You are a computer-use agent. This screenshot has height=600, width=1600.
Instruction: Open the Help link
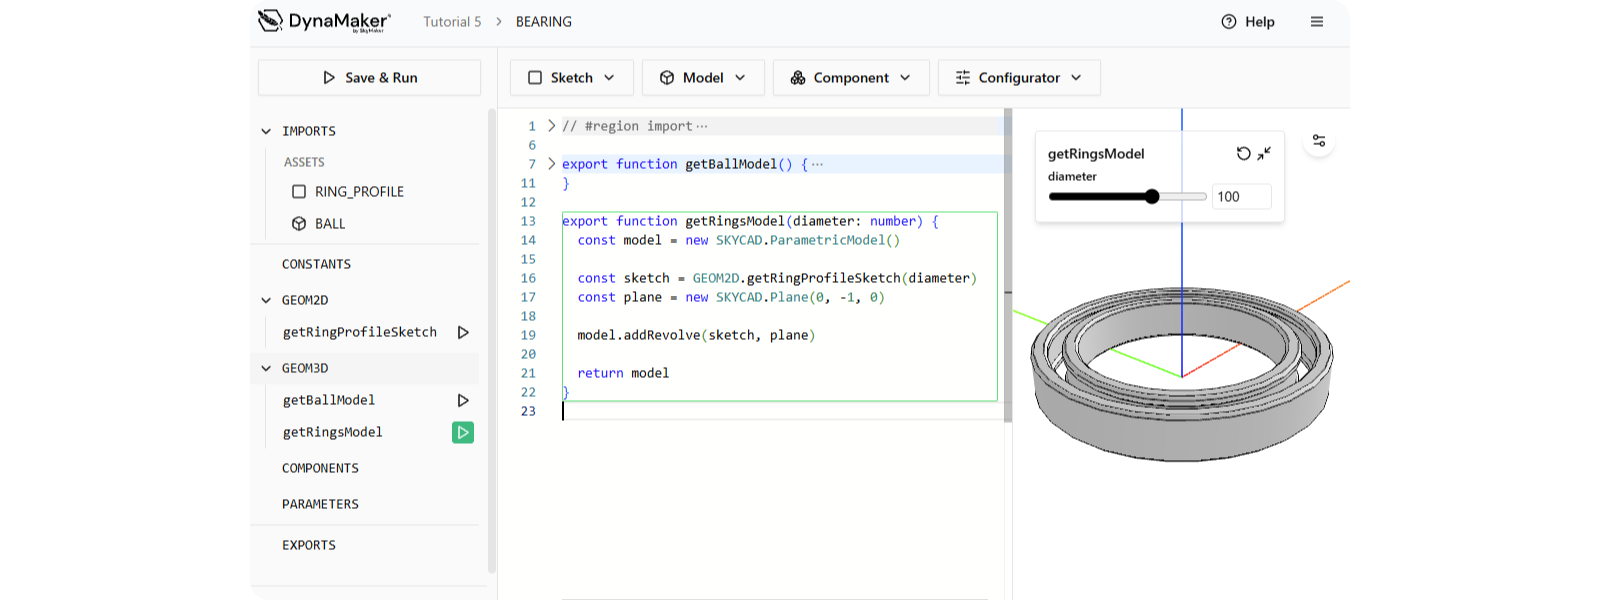pyautogui.click(x=1248, y=22)
